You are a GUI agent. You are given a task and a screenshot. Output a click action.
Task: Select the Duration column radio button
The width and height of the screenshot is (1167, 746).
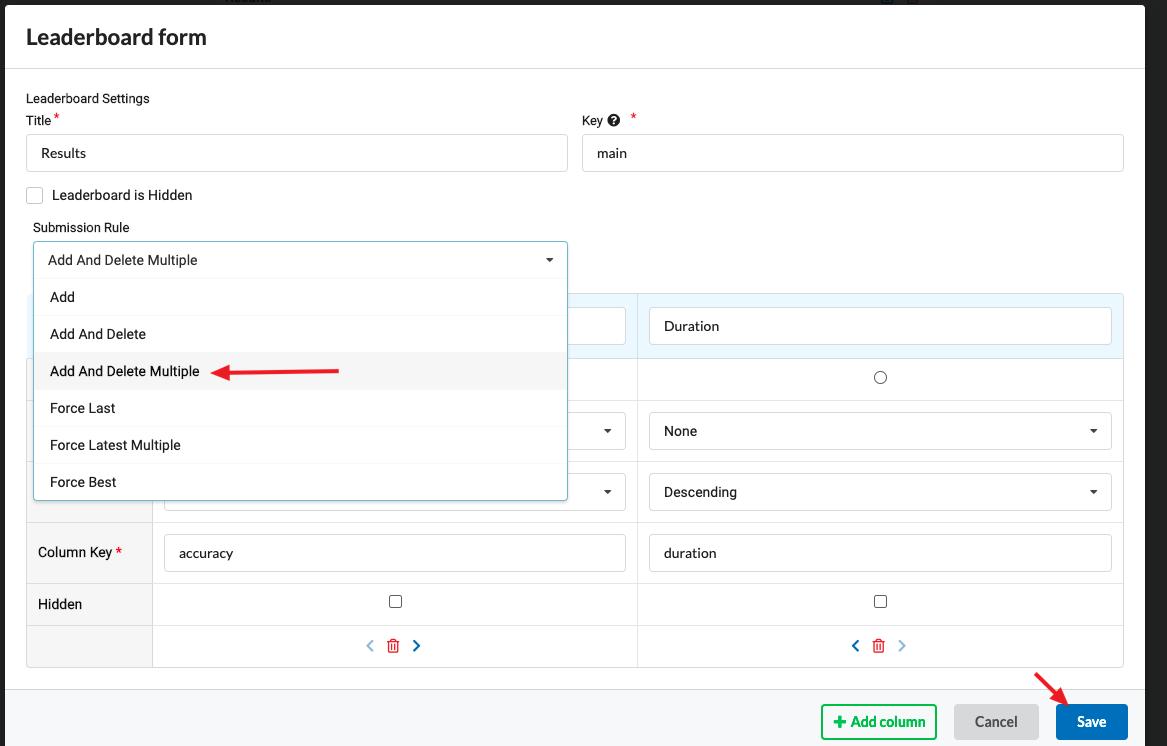click(880, 378)
